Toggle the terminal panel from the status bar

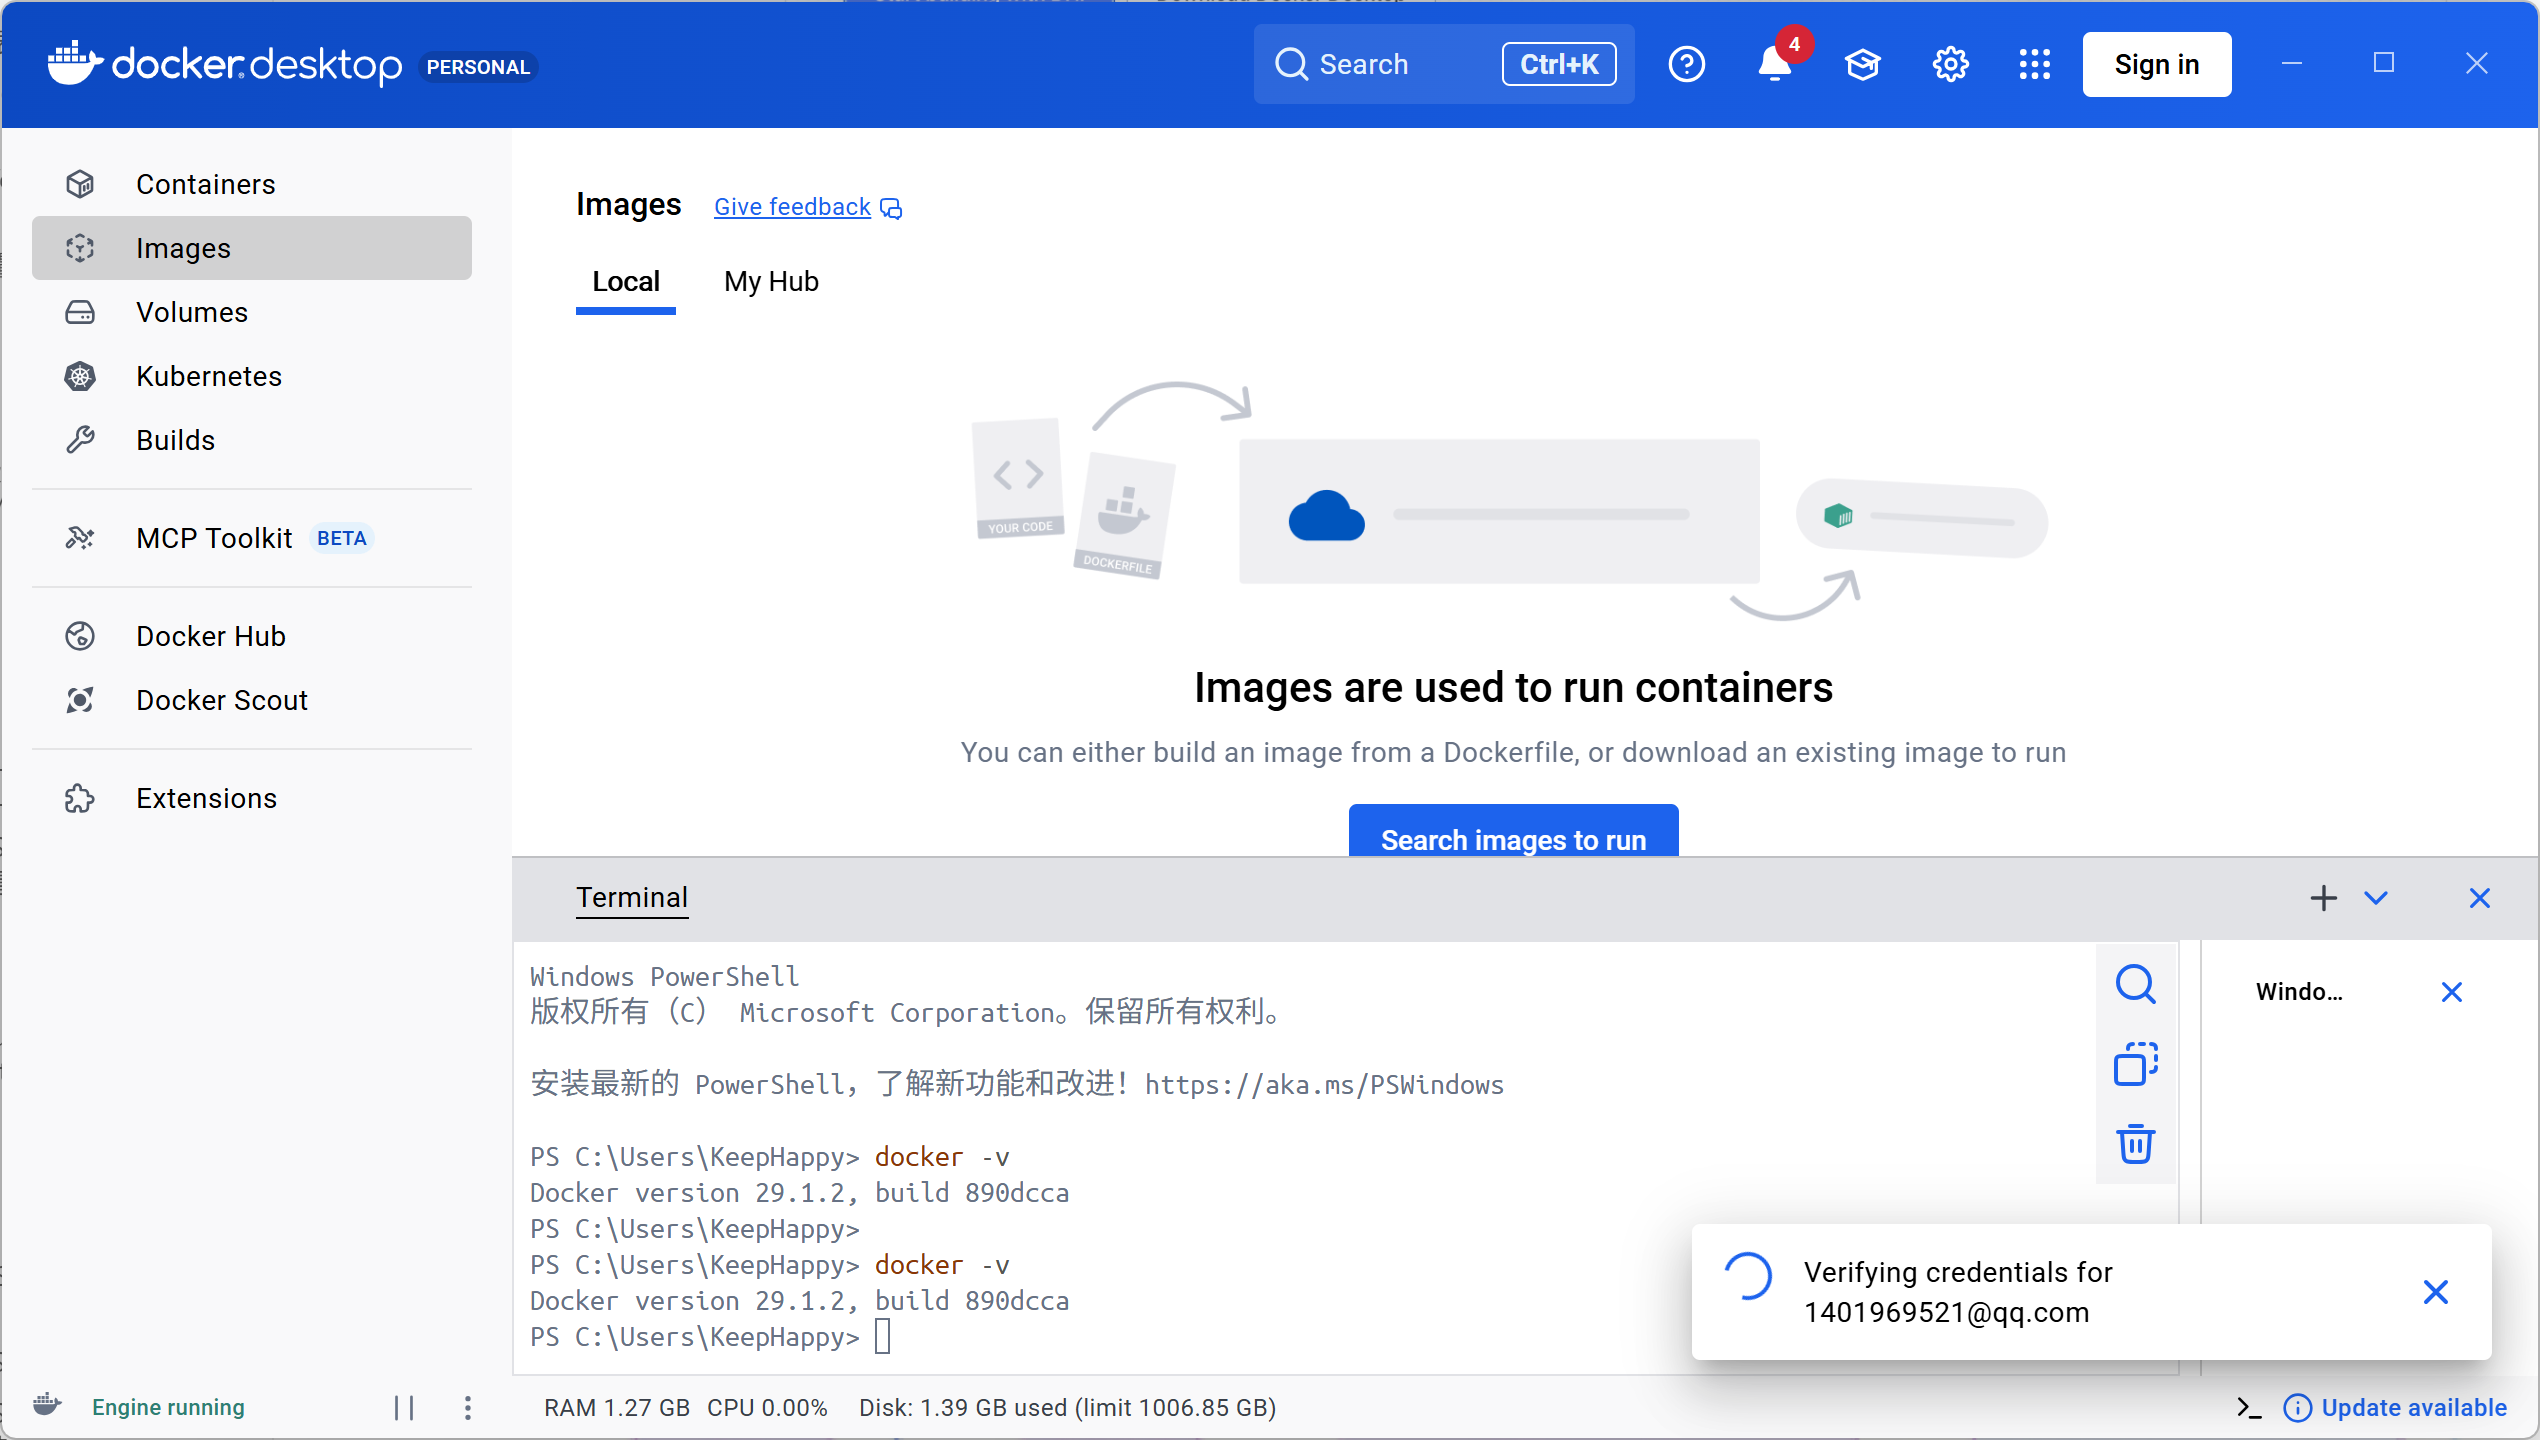(x=2249, y=1408)
